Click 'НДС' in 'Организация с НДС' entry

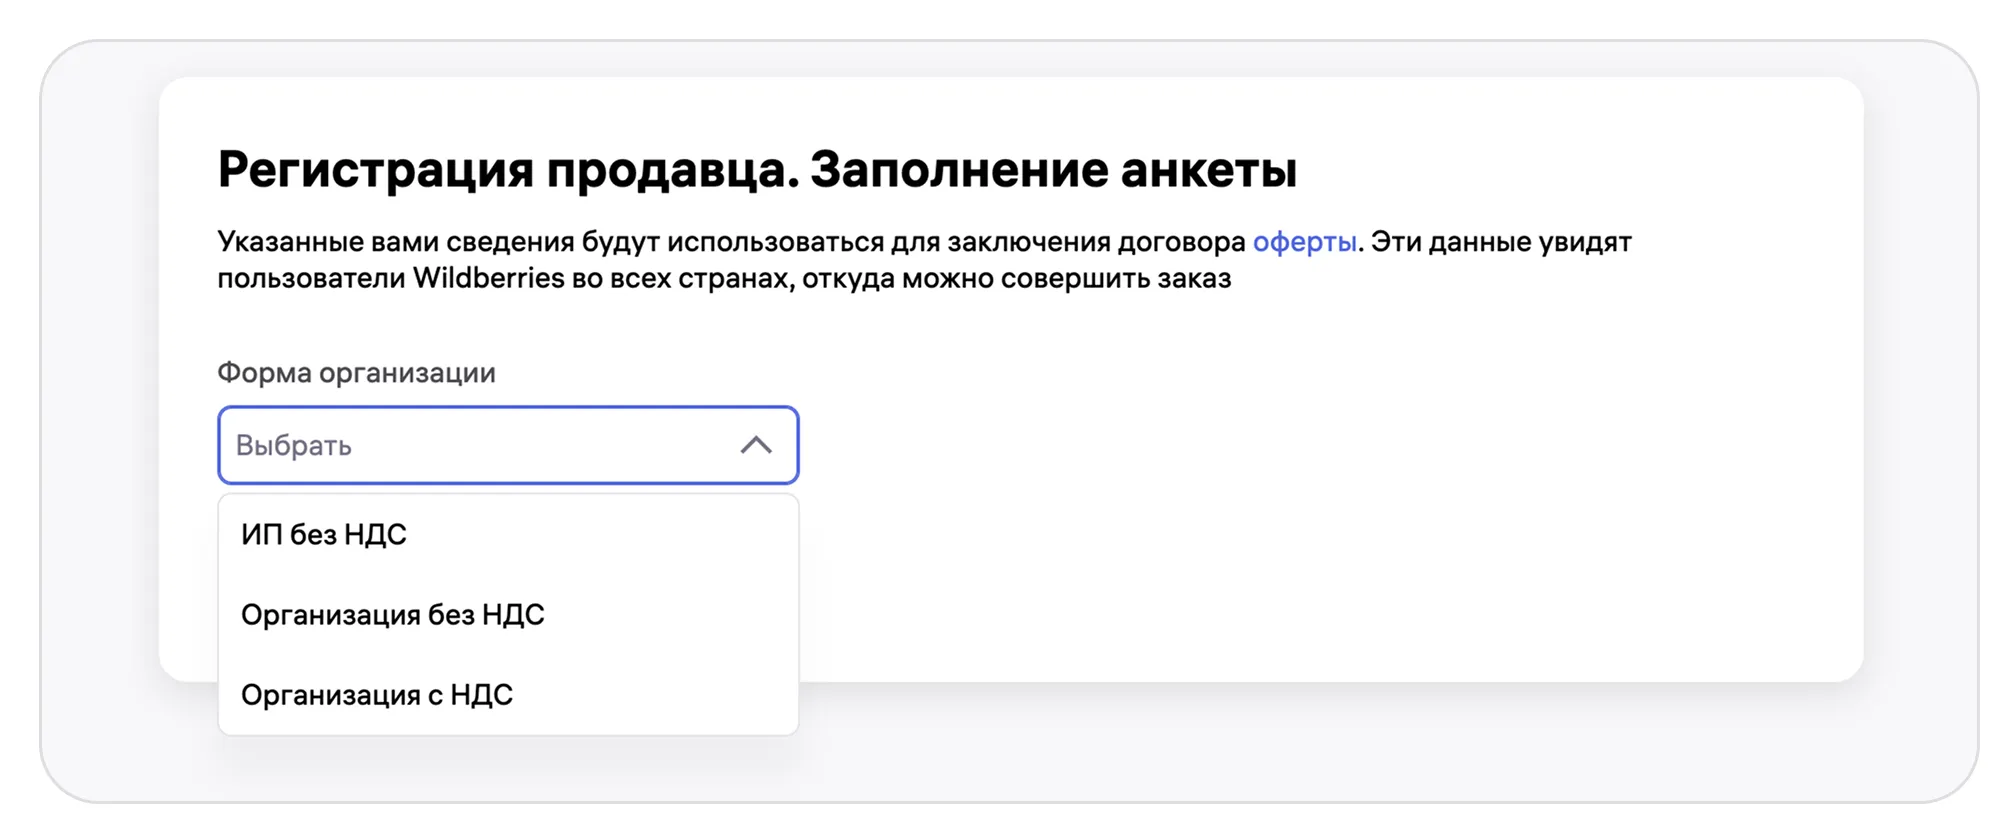click(x=481, y=695)
